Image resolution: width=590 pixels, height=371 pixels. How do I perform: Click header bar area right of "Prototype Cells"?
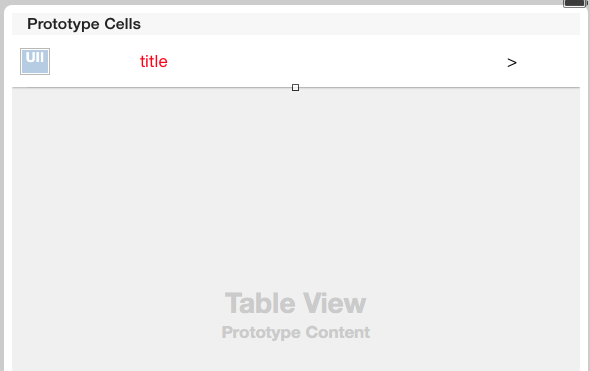(360, 24)
